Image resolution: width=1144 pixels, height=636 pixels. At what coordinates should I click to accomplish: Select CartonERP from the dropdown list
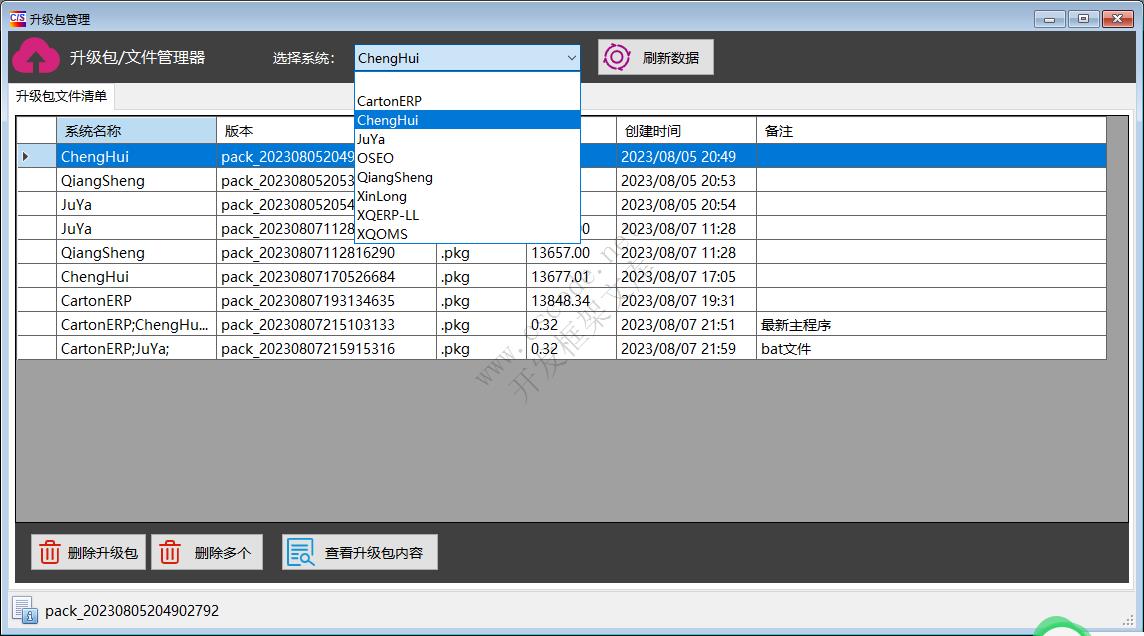[389, 101]
